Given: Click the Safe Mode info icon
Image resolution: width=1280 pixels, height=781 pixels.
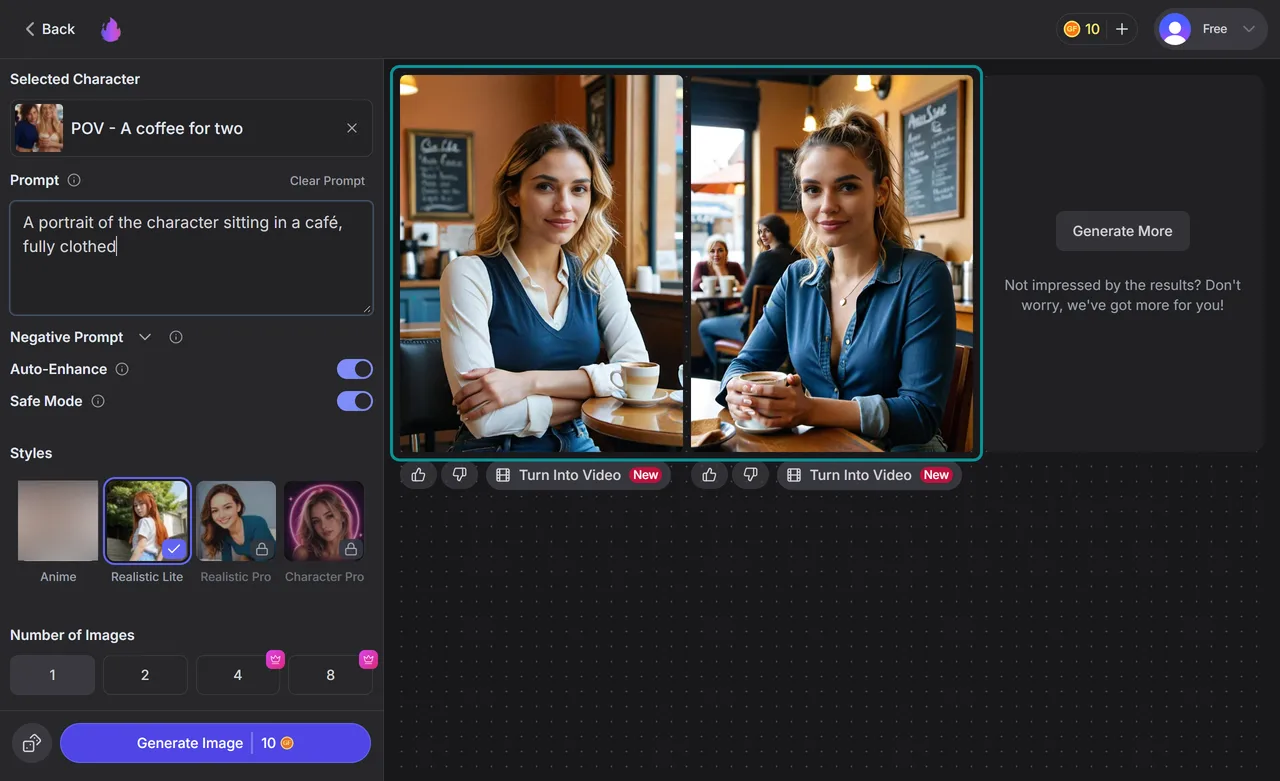Looking at the screenshot, I should (x=98, y=401).
